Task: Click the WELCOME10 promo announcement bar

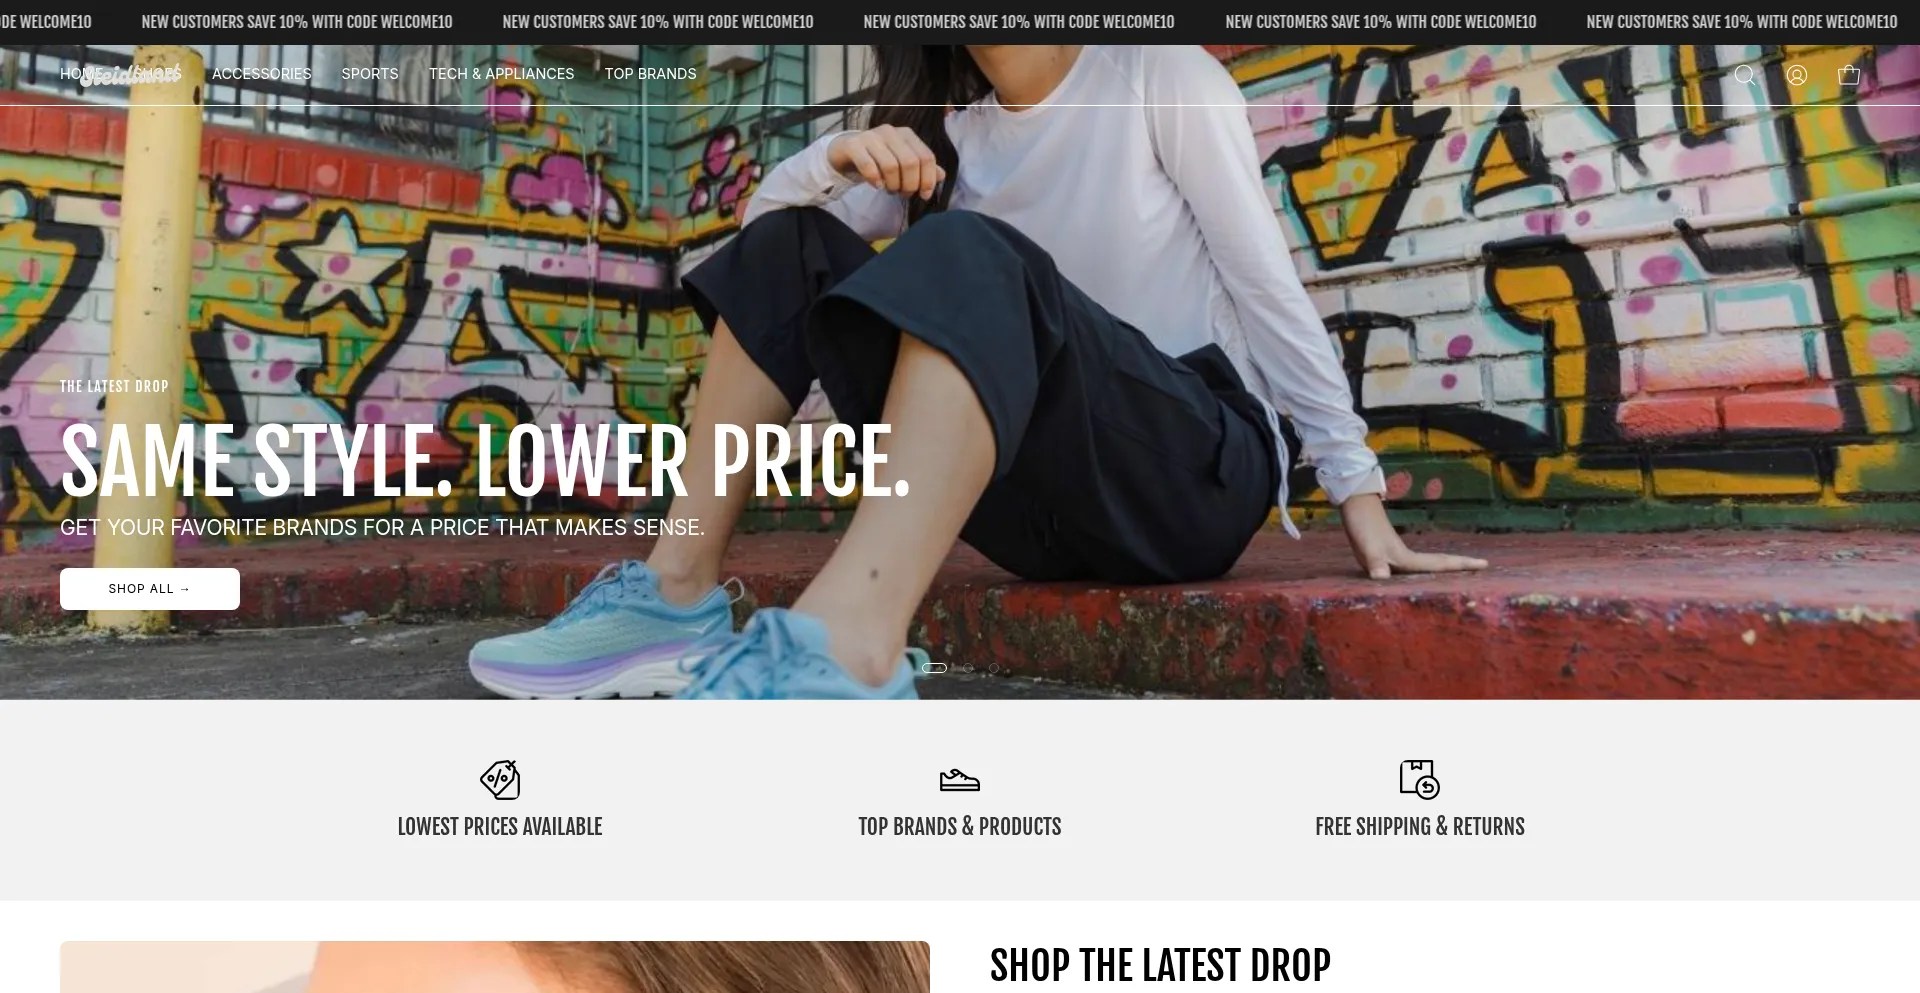Action: click(x=960, y=22)
